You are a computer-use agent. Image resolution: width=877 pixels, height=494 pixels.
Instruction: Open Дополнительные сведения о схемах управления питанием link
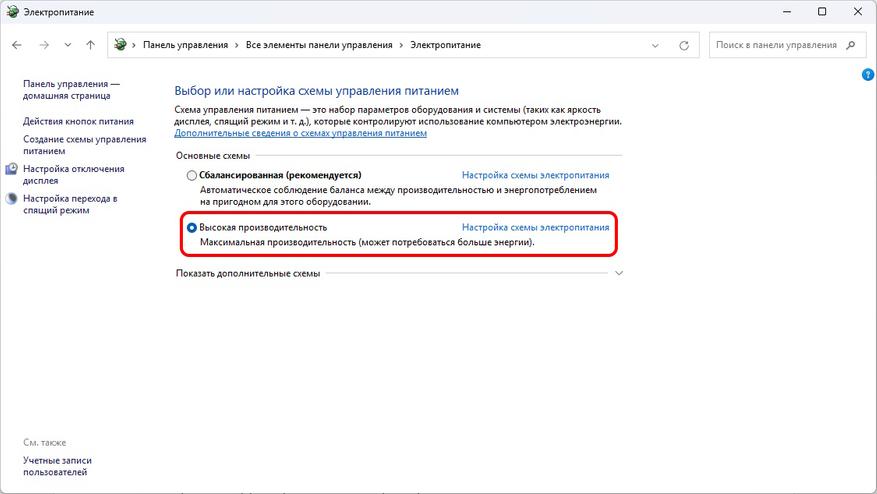coord(300,133)
